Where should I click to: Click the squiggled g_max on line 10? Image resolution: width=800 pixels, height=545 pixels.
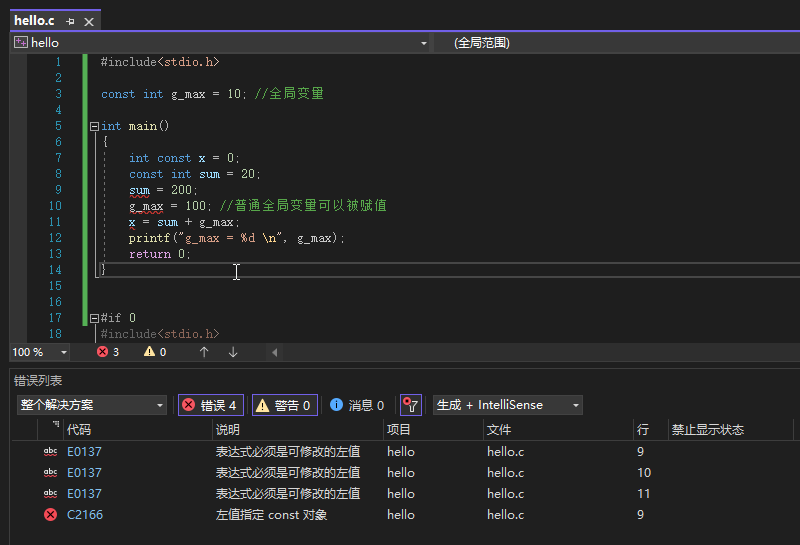coord(146,206)
